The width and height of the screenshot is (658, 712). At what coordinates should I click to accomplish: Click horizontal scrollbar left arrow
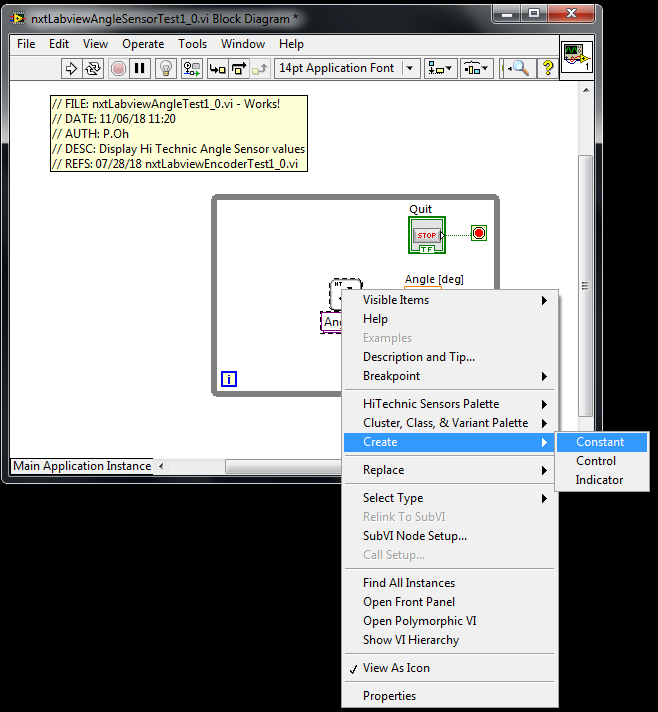161,466
